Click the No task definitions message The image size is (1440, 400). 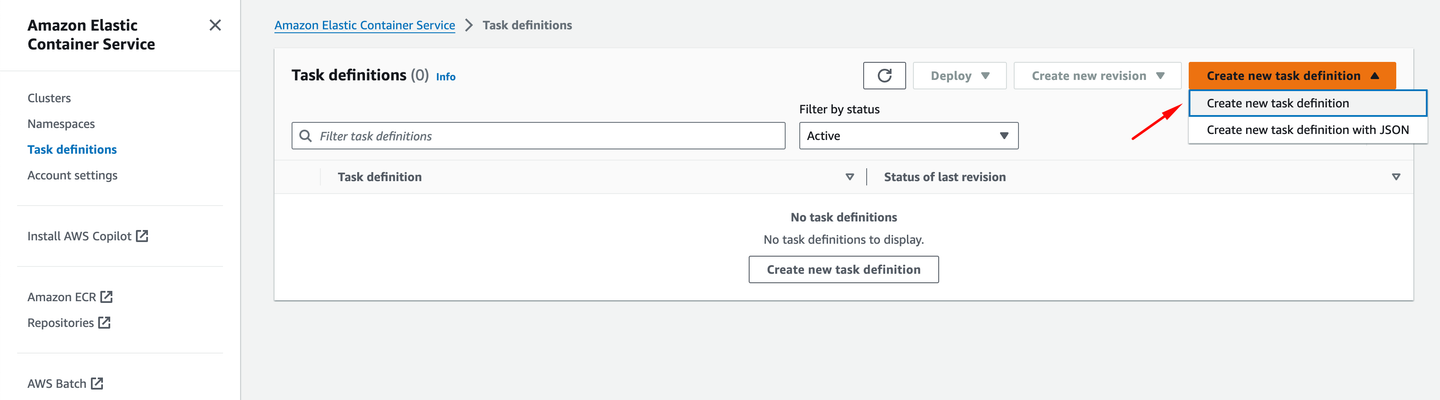pos(843,217)
